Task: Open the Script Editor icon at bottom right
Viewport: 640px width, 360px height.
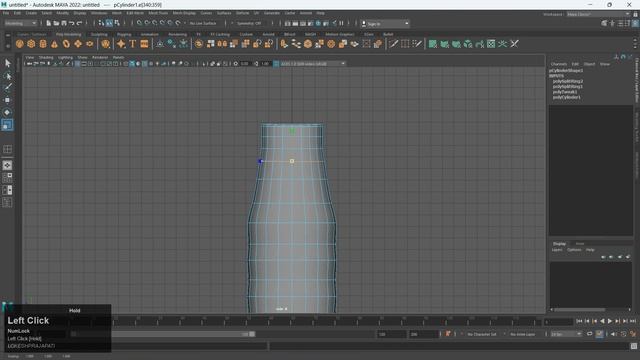Action: click(x=634, y=346)
